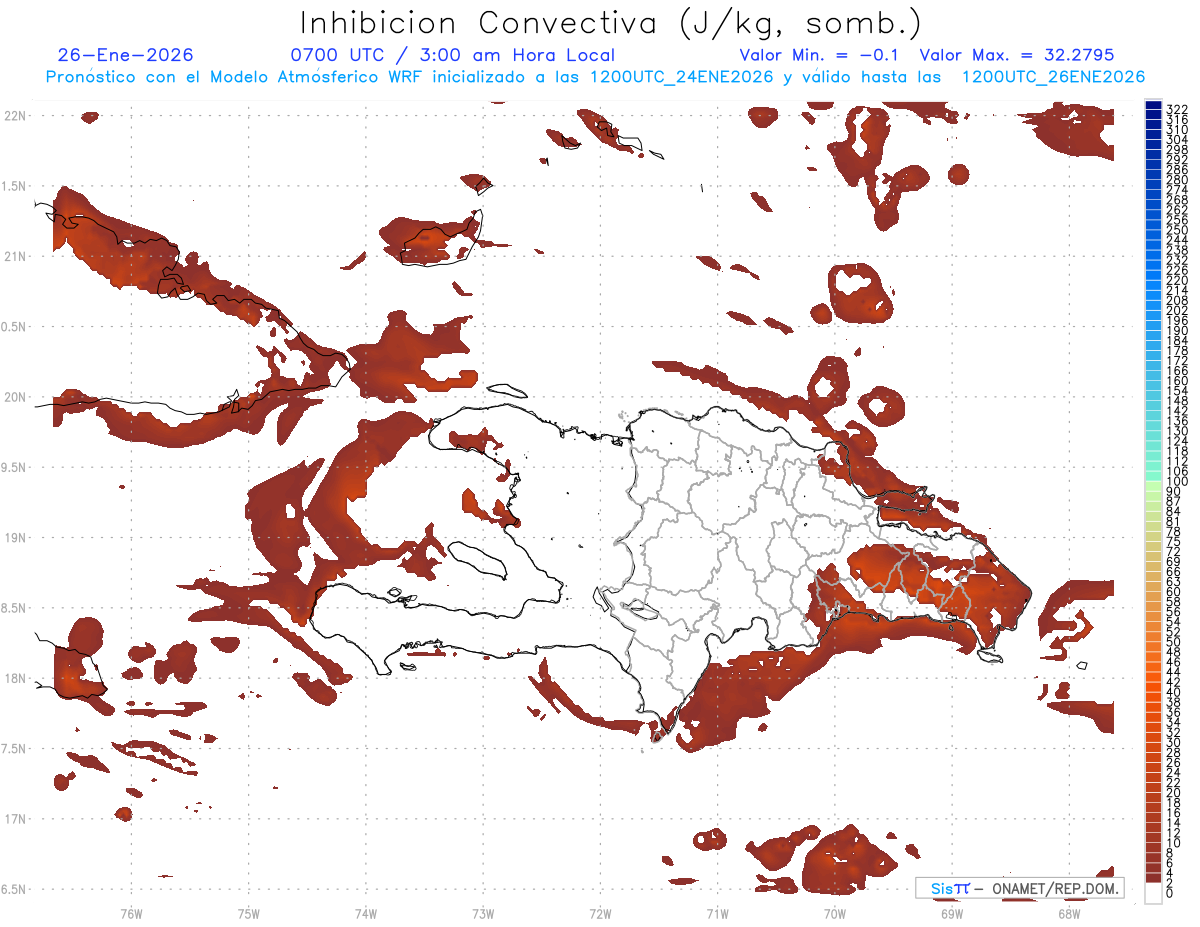Click the clipped '8.5N' latitude label
The height and width of the screenshot is (927, 1200).
pyautogui.click(x=14, y=608)
